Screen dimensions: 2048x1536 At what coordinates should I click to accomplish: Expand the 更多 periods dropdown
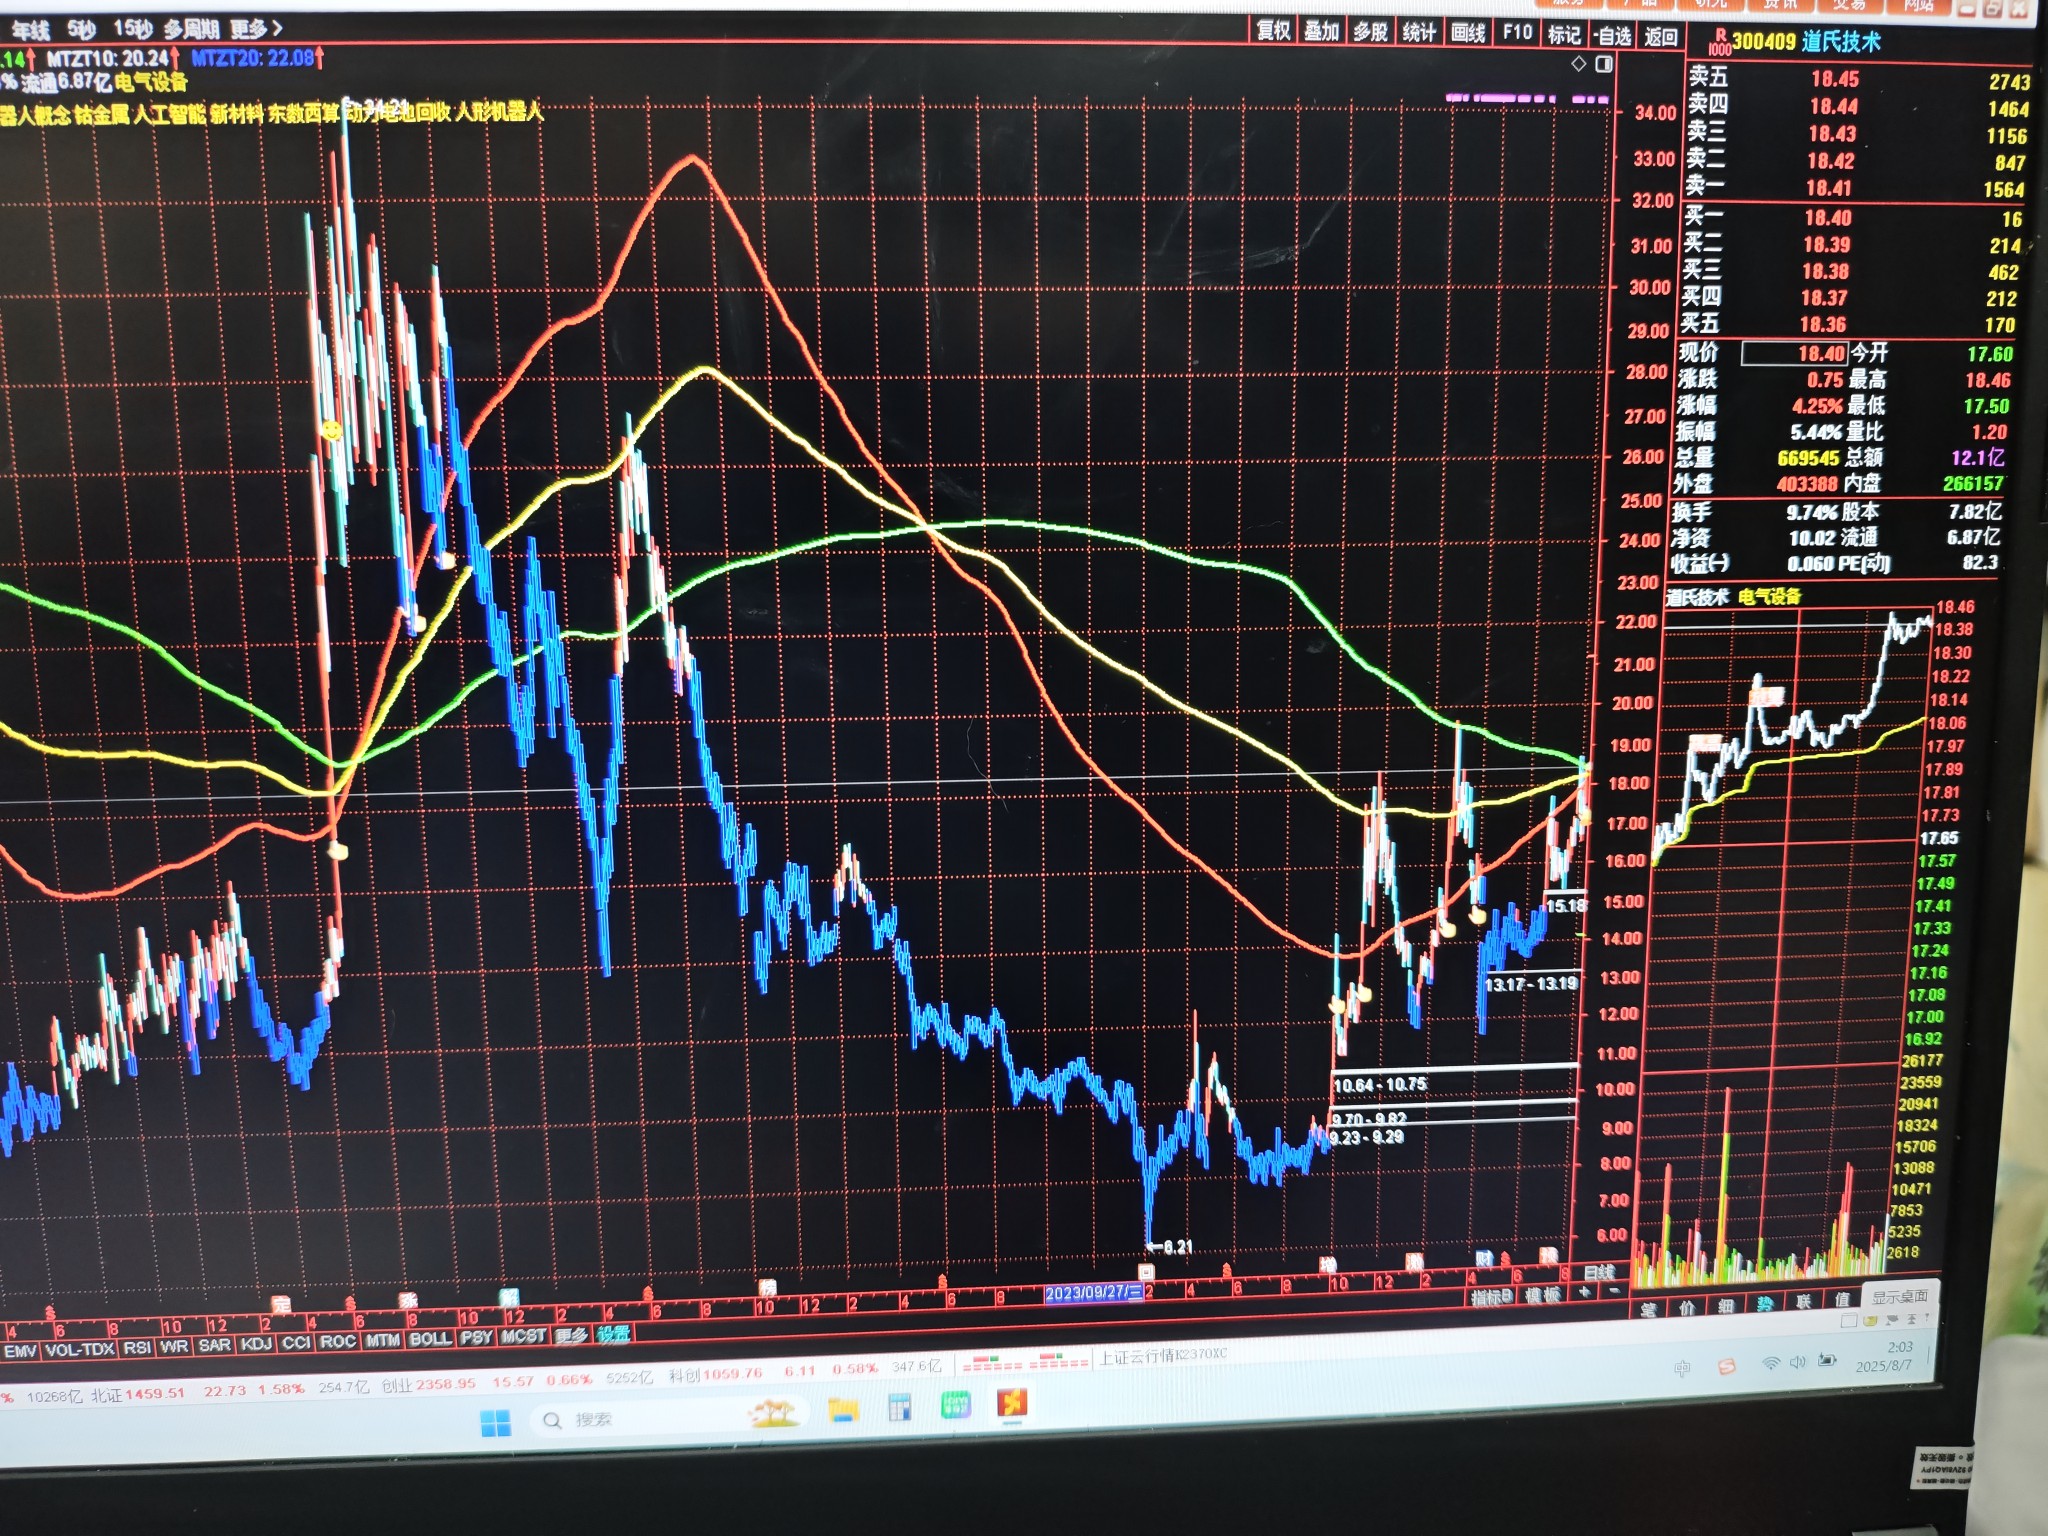pyautogui.click(x=257, y=28)
